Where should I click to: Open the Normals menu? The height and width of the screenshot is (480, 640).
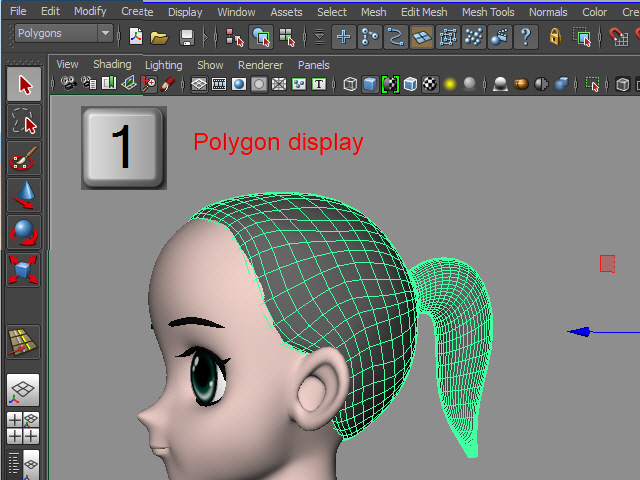pyautogui.click(x=548, y=12)
